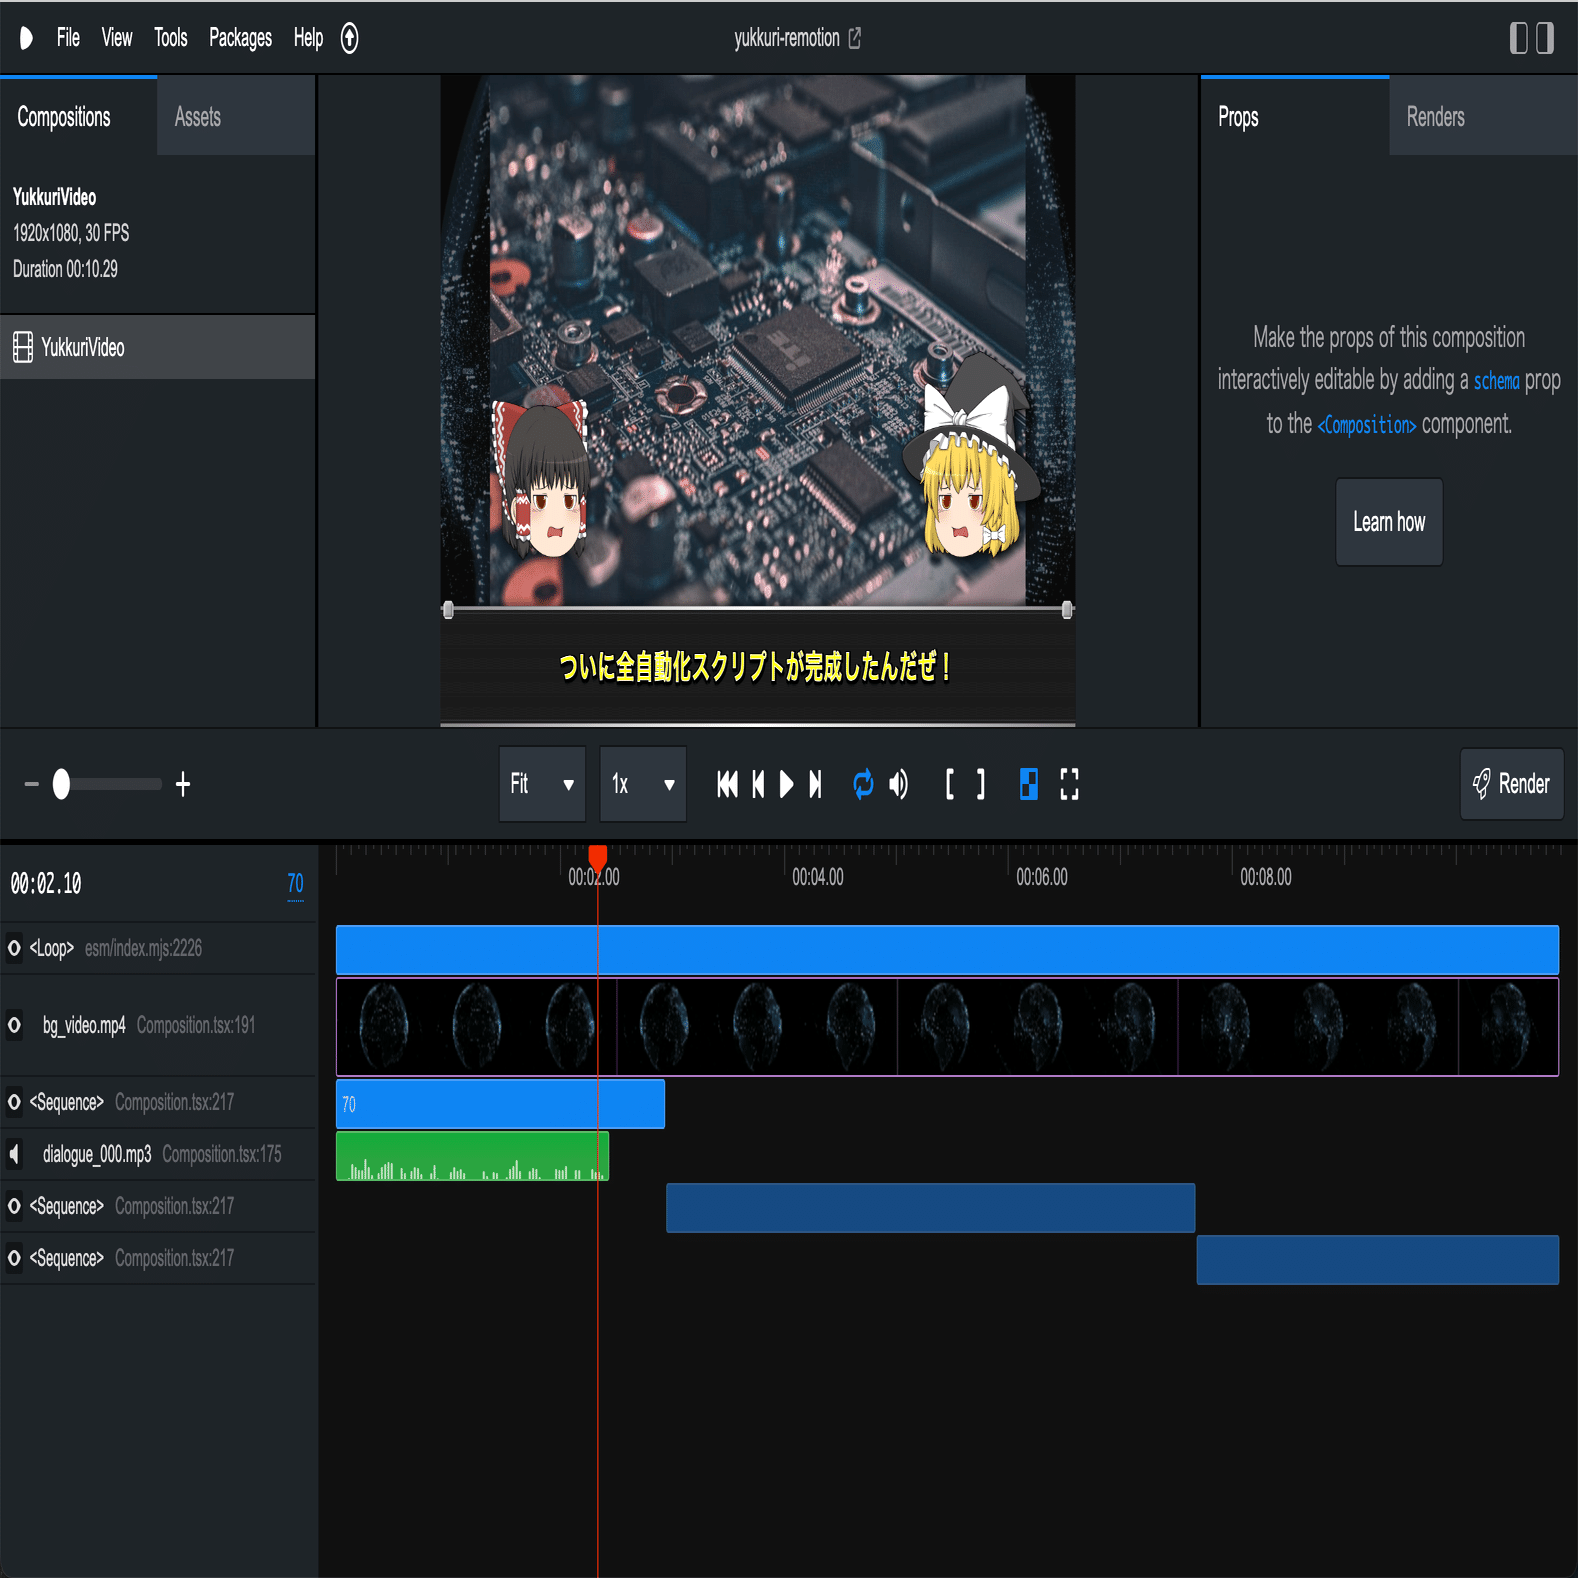The image size is (1578, 1578).
Task: Click the Remotion logo icon
Action: pyautogui.click(x=26, y=38)
